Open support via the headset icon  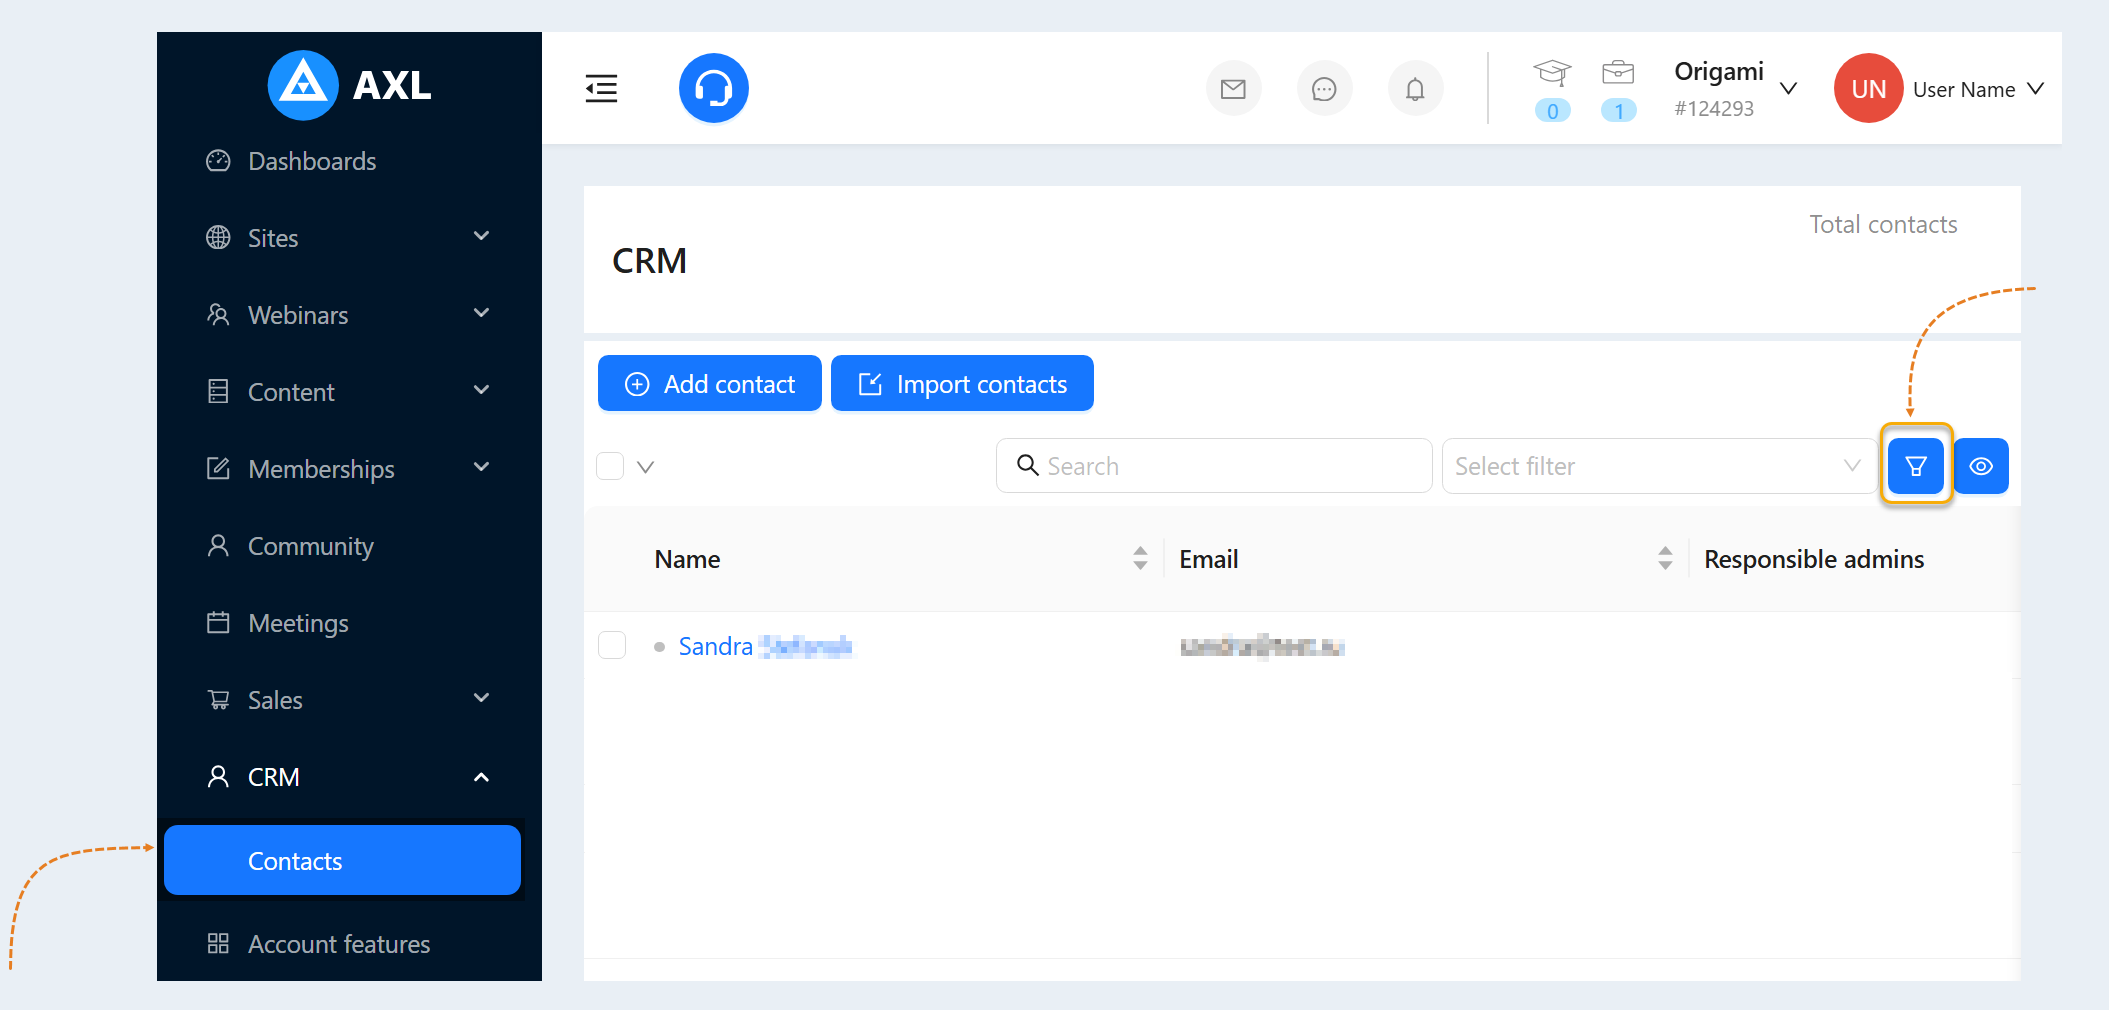tap(714, 88)
